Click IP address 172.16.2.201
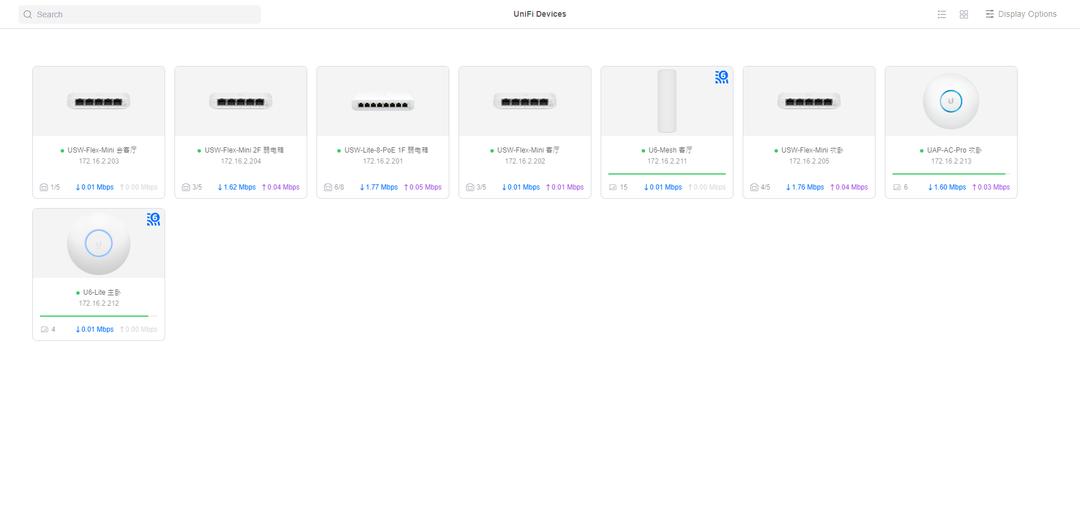The width and height of the screenshot is (1080, 508). (382, 161)
